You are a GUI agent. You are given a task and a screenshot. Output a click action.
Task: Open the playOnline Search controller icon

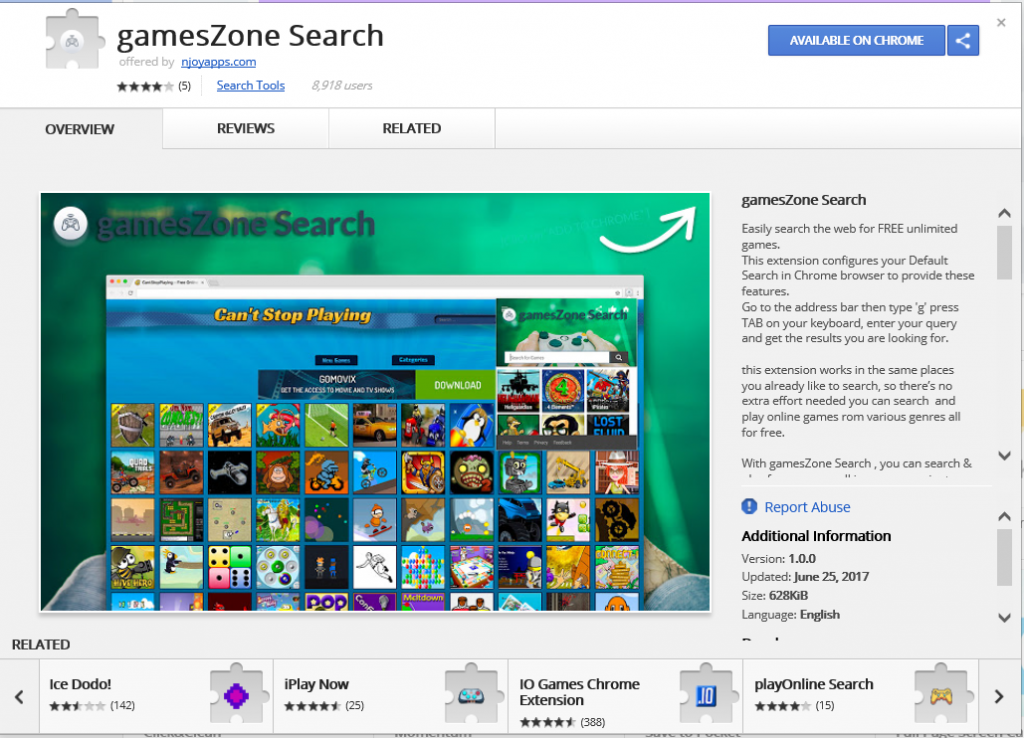[x=941, y=695]
